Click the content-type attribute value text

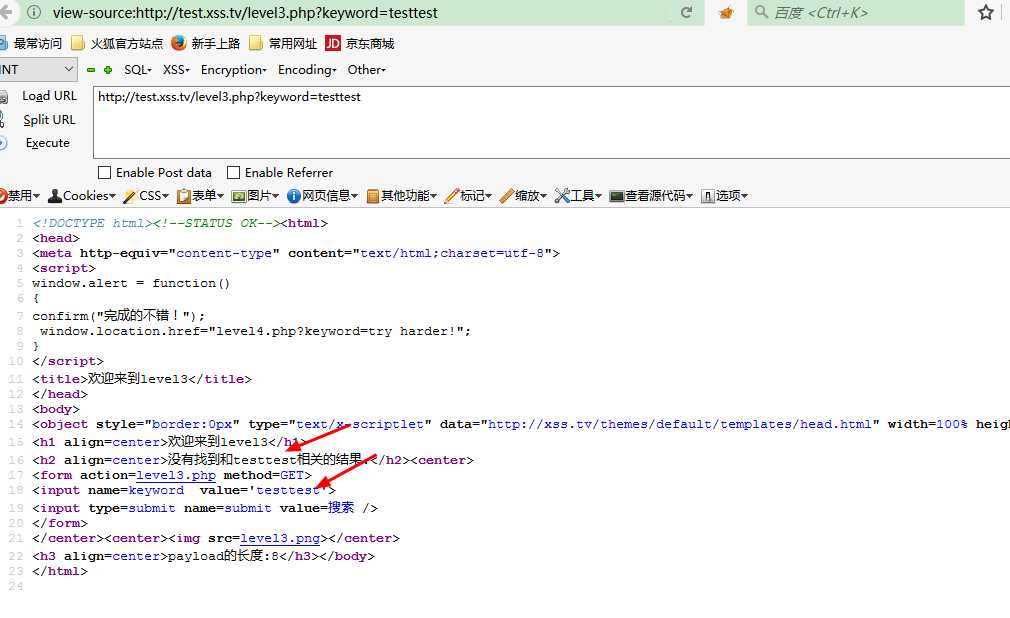tap(224, 253)
